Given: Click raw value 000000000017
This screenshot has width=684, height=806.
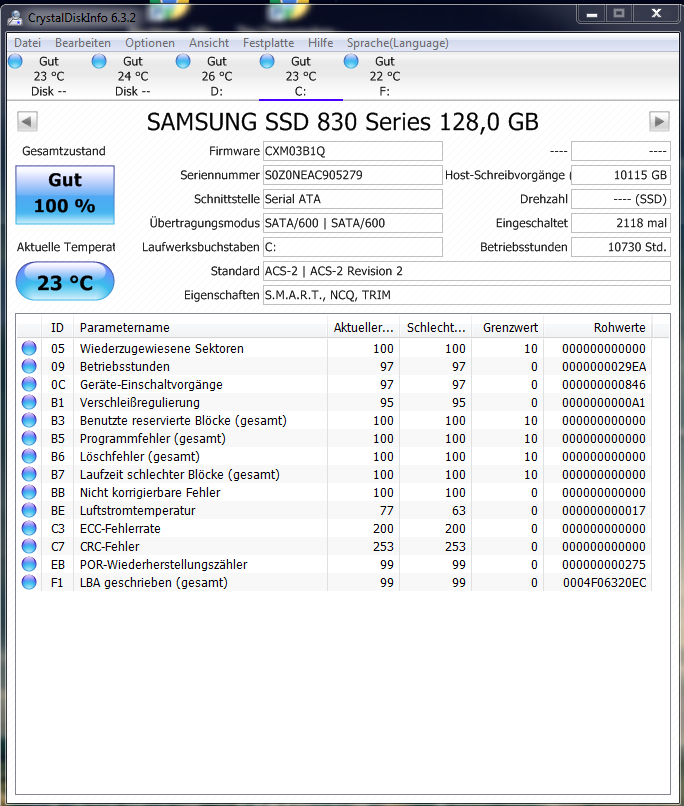Looking at the screenshot, I should 604,510.
